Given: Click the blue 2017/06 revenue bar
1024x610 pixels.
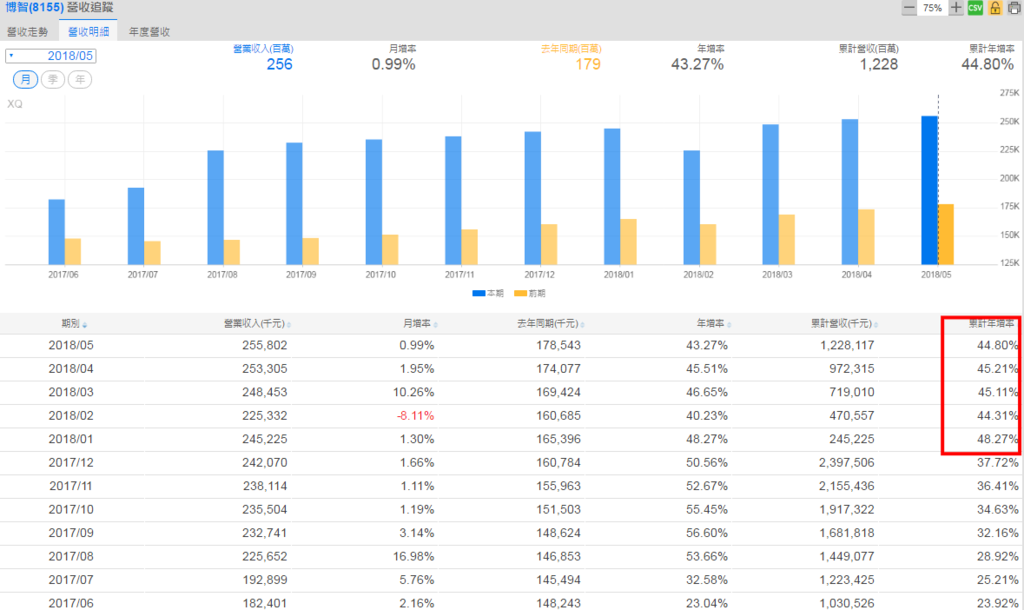Looking at the screenshot, I should click(x=57, y=232).
